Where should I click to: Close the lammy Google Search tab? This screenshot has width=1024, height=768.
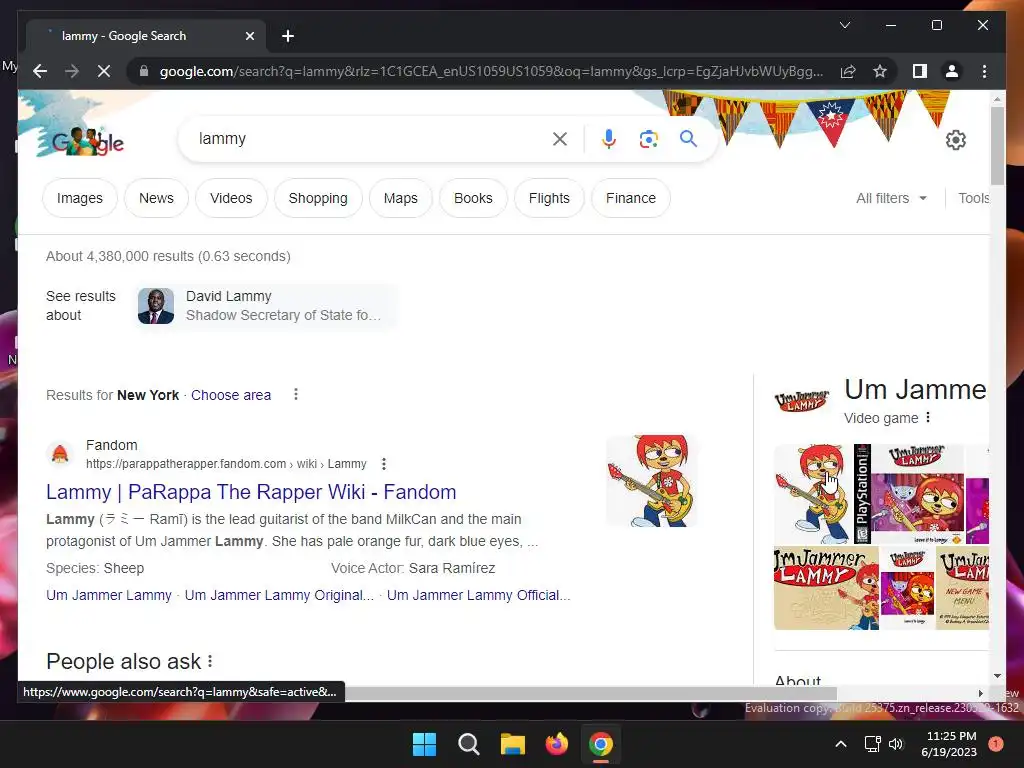(x=249, y=36)
